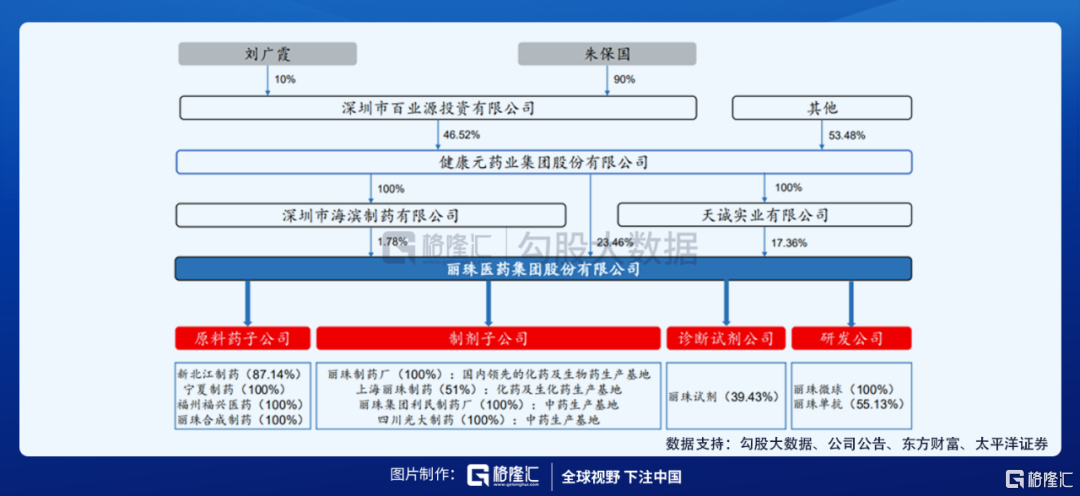The height and width of the screenshot is (496, 1080).
Task: Click the 10% label under 刘广霞
Action: 285,80
